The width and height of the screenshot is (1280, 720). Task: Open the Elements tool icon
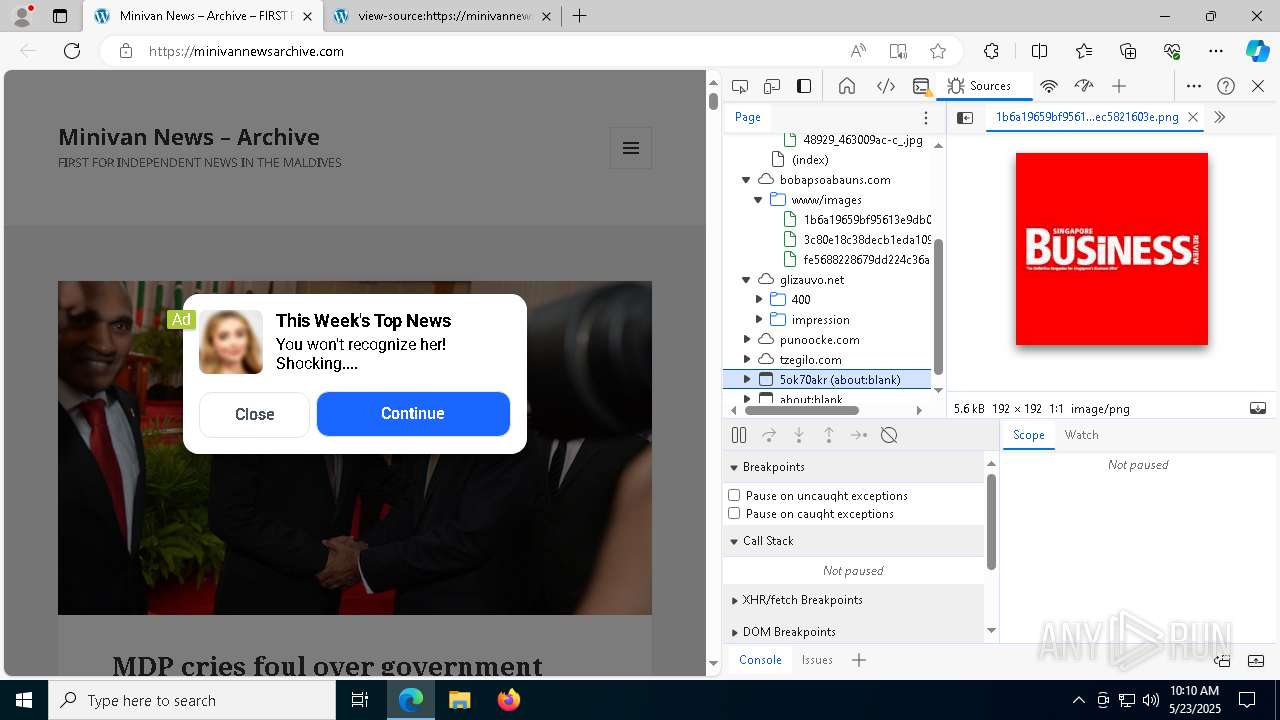[886, 86]
